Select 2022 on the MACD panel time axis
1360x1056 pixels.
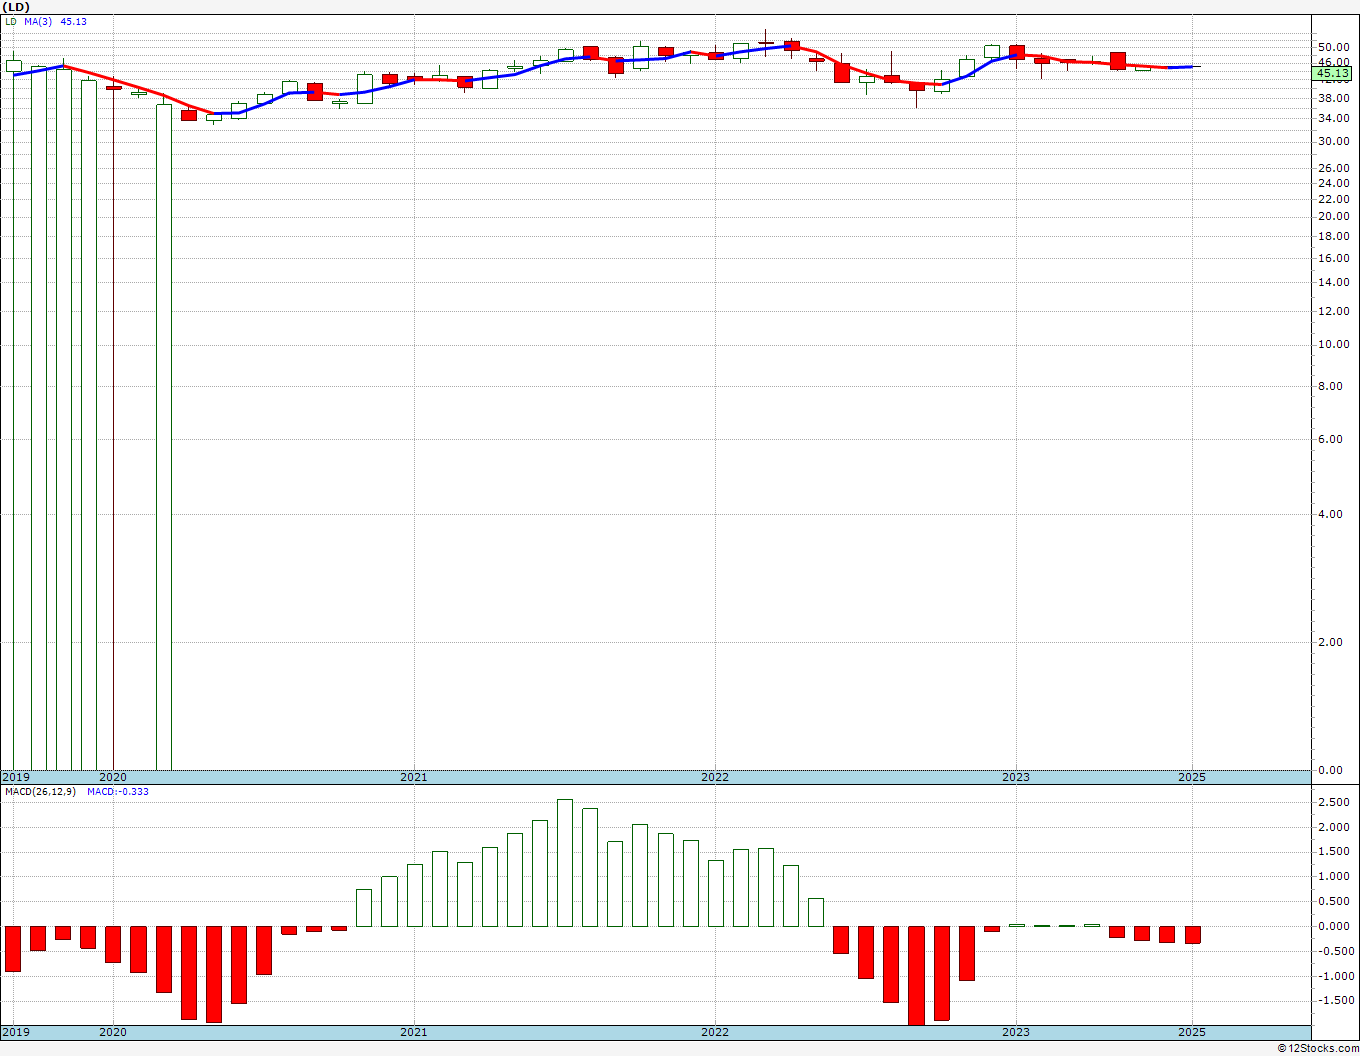pos(715,1032)
